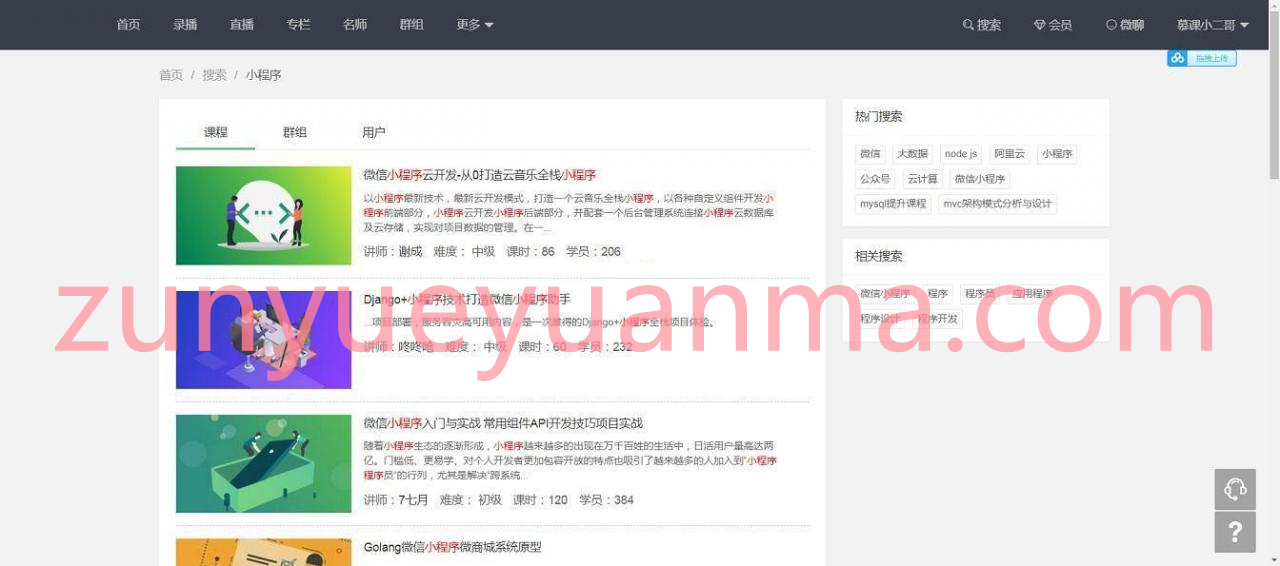The height and width of the screenshot is (566, 1280).
Task: Click the purple thumbnail of the Django course
Action: tap(264, 339)
